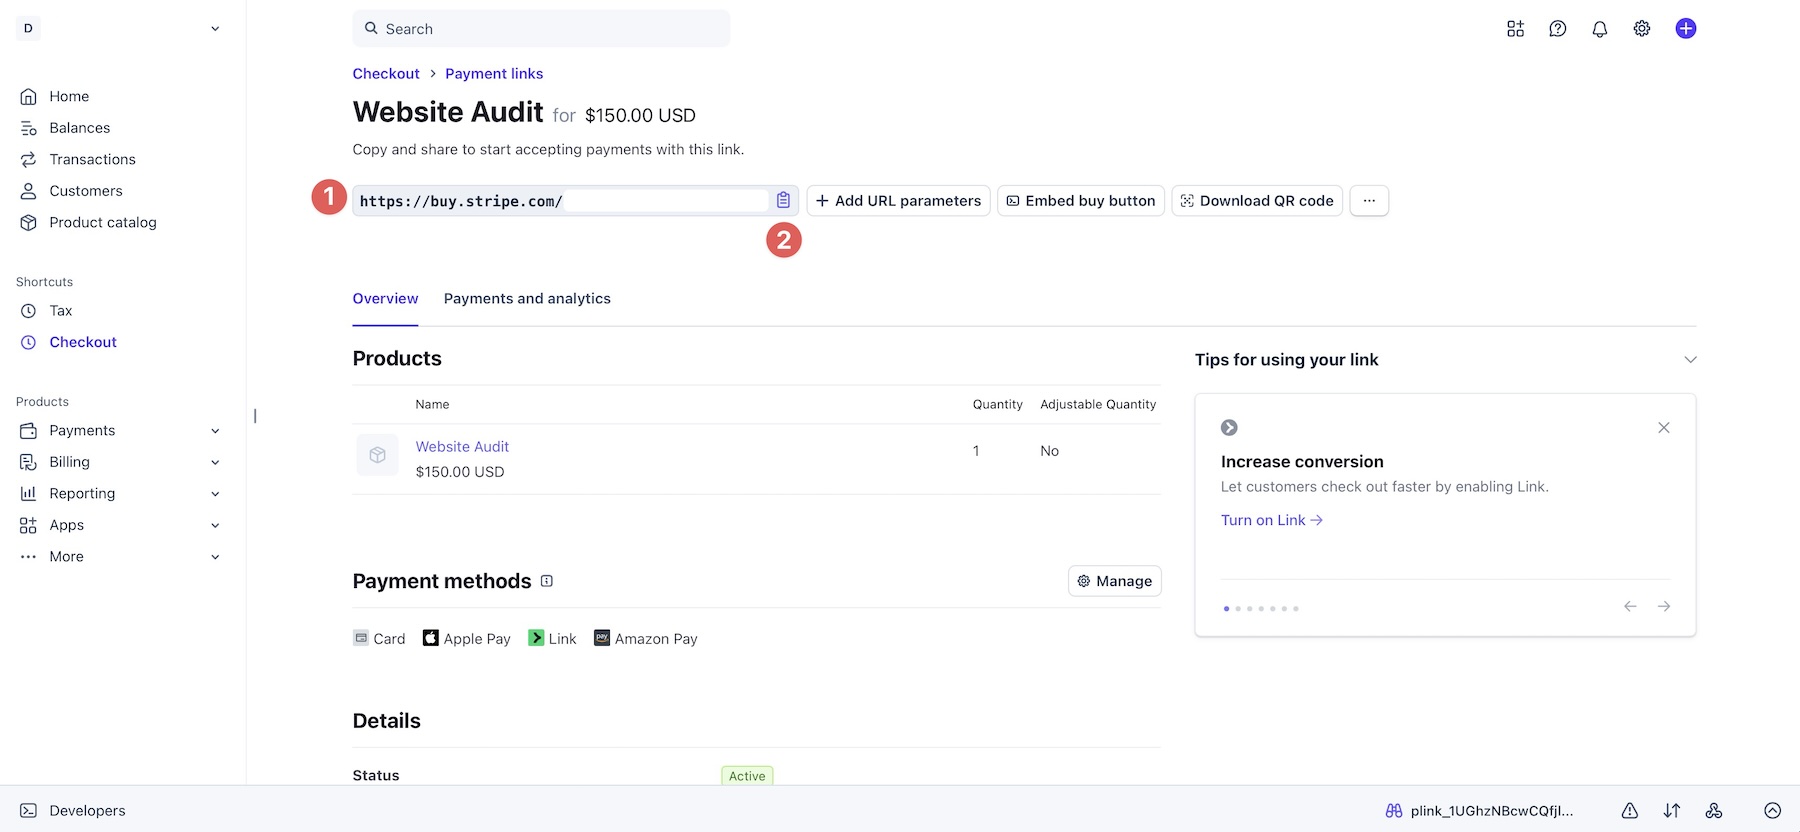Click the Website Audit product thumbnail
This screenshot has height=832, width=1800.
[x=377, y=455]
